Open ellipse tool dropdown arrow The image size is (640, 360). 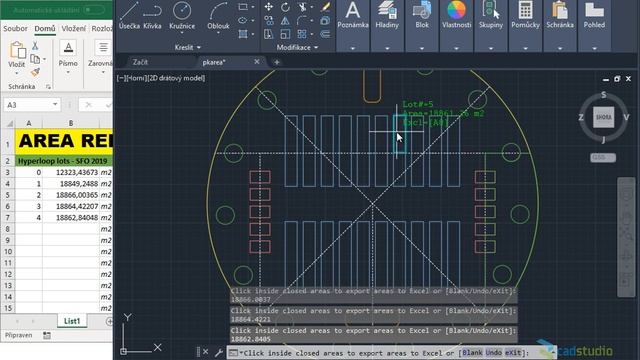[x=253, y=20]
